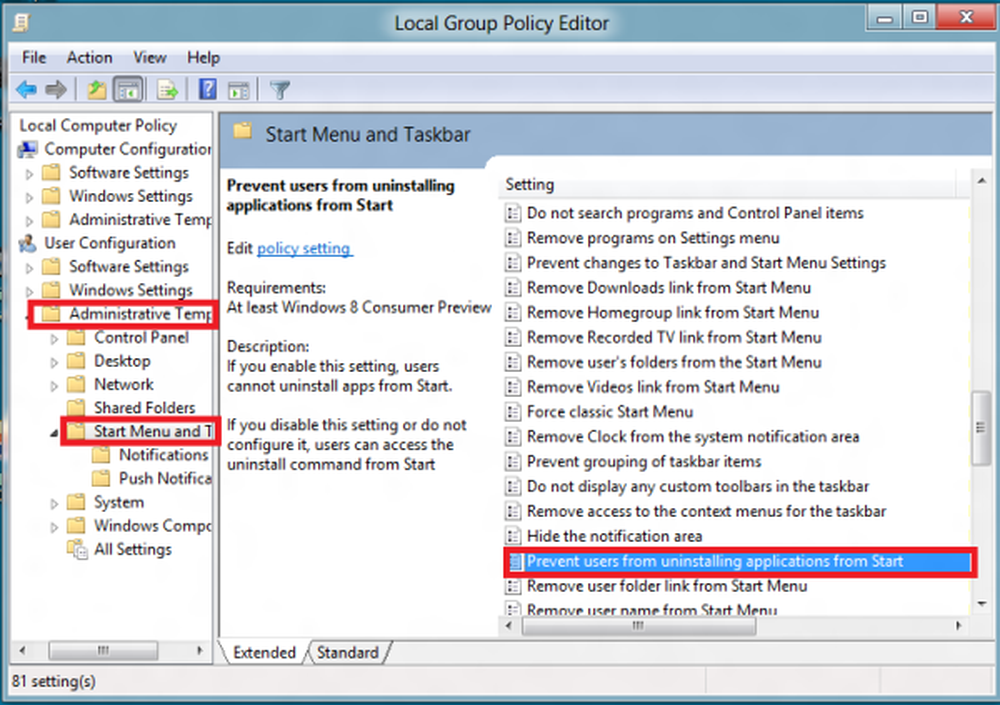Expand the Control Panel tree node
1000x705 pixels.
coord(54,339)
